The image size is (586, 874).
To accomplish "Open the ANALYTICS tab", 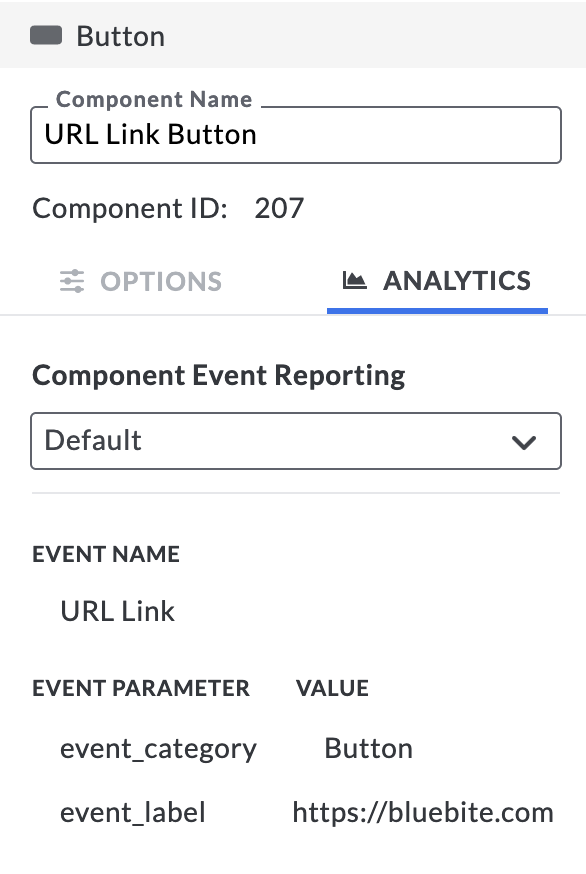I will click(x=437, y=281).
